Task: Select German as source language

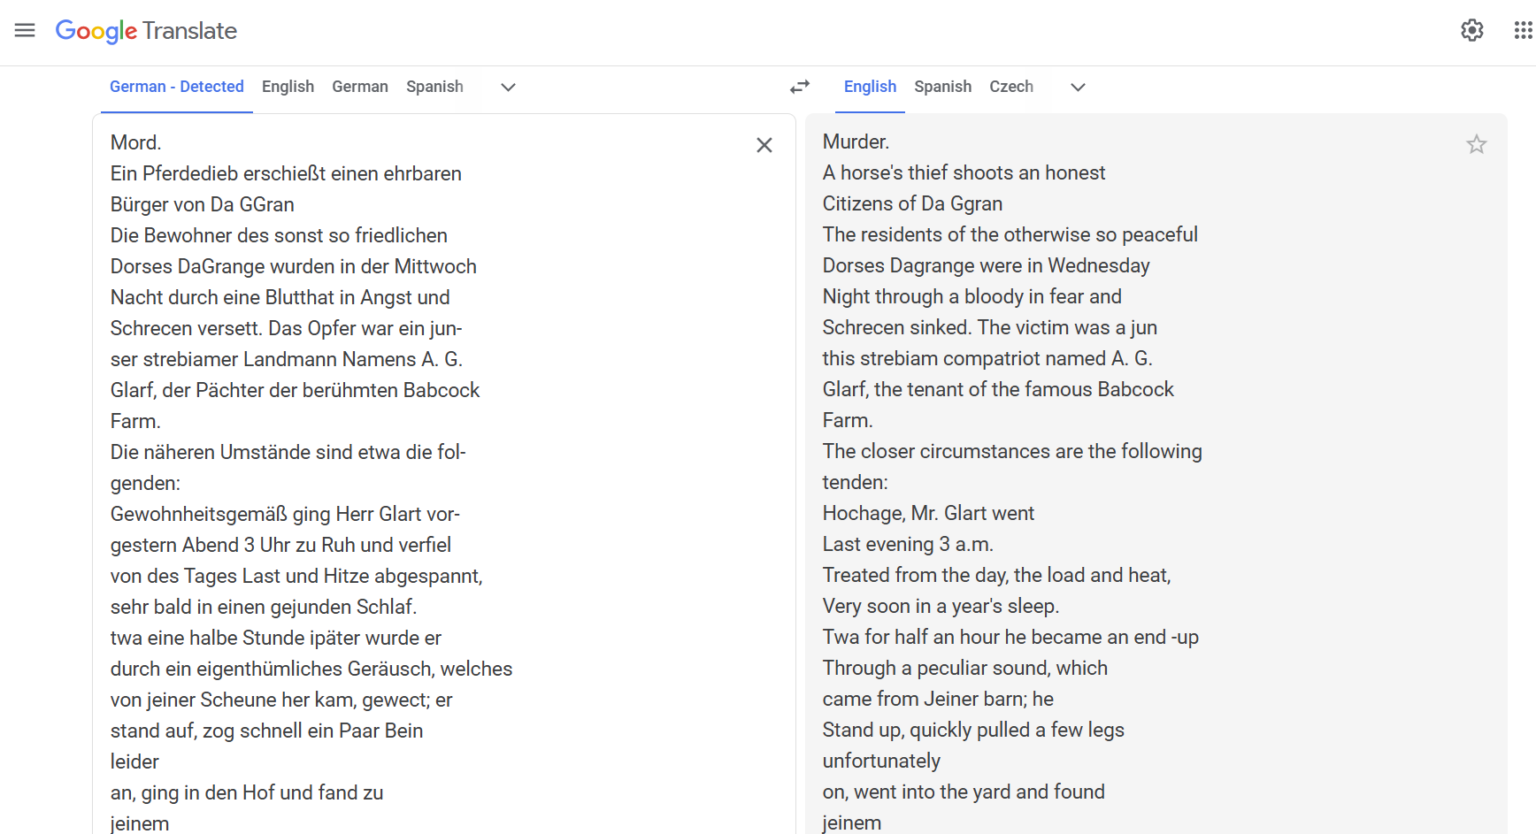Action: [x=360, y=87]
